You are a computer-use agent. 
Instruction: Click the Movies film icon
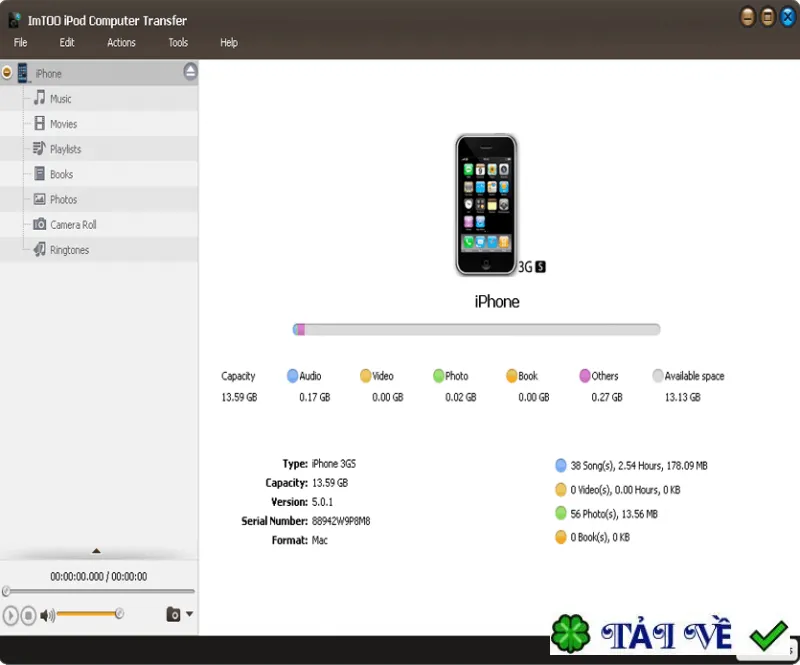(39, 123)
